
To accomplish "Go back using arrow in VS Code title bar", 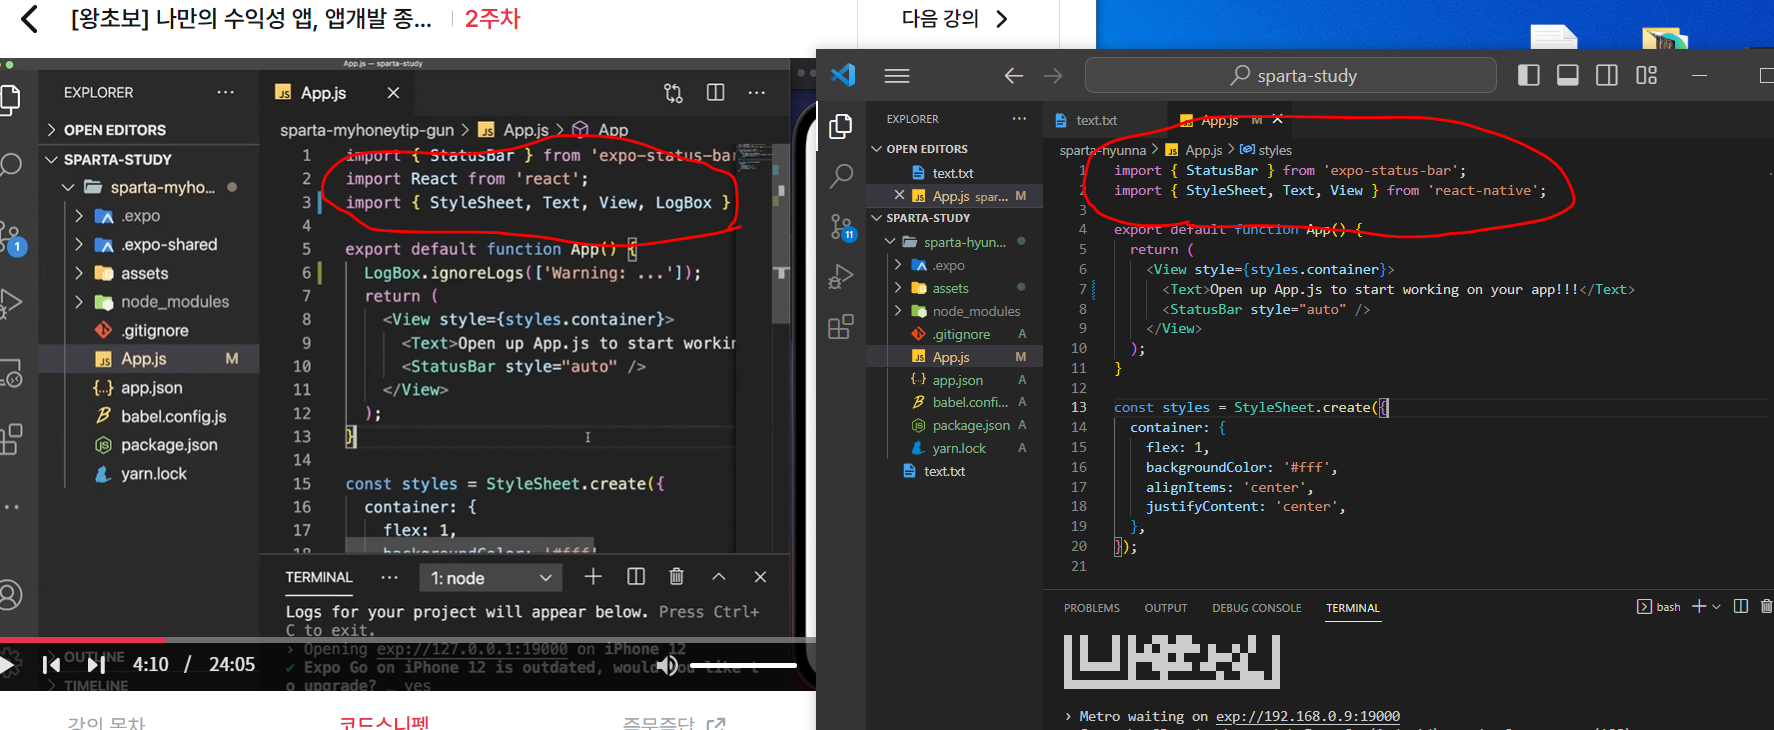I will pos(1013,76).
